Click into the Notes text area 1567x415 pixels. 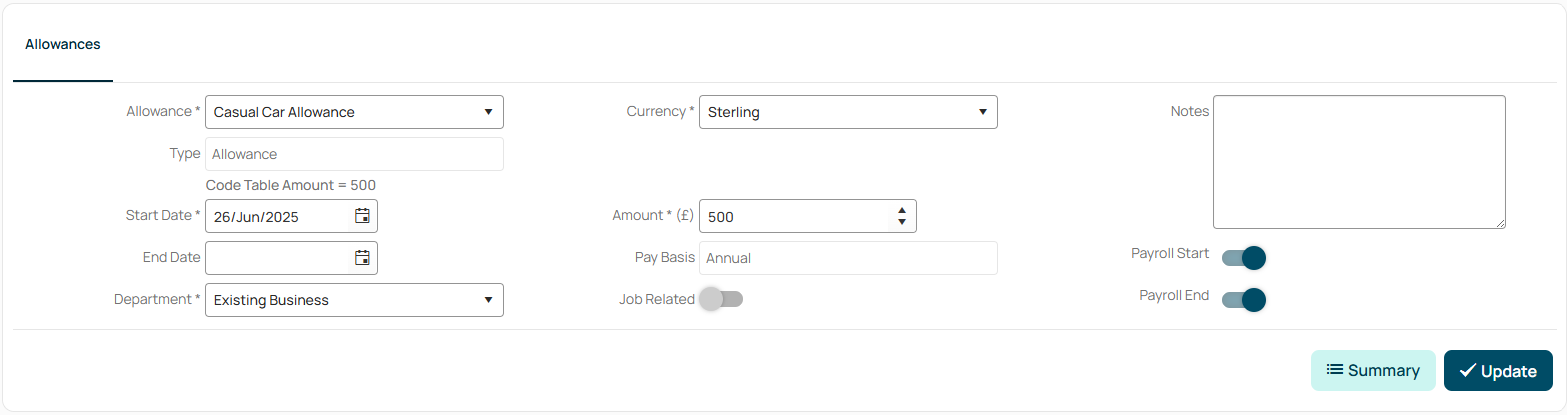1359,162
